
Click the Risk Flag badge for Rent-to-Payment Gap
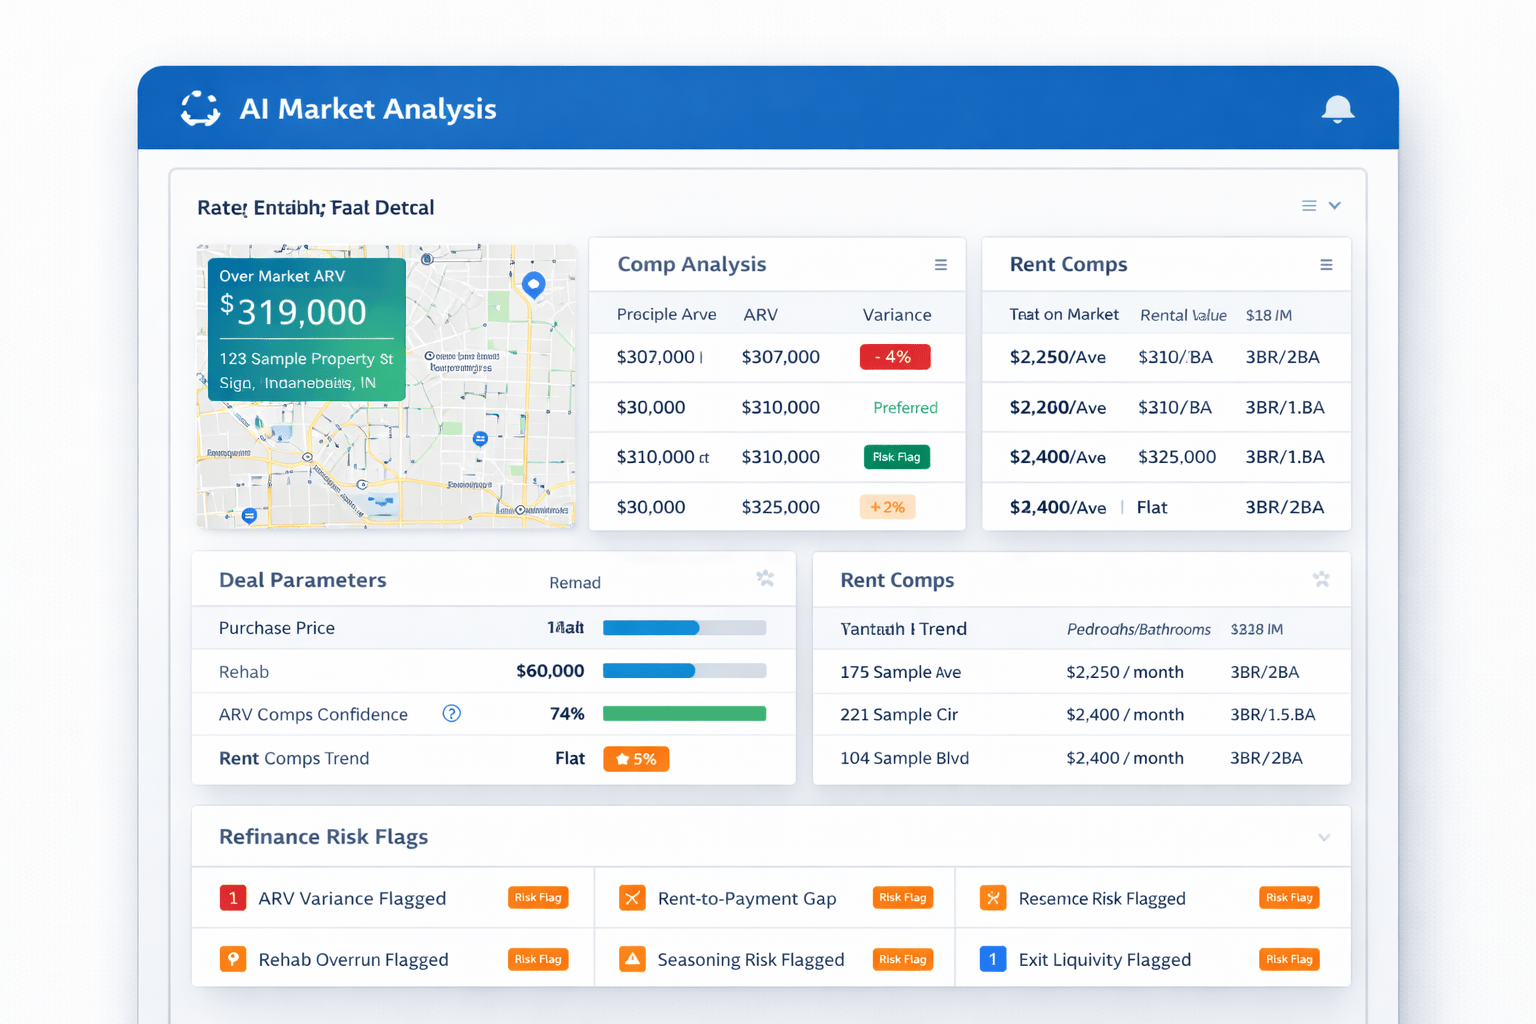point(903,898)
